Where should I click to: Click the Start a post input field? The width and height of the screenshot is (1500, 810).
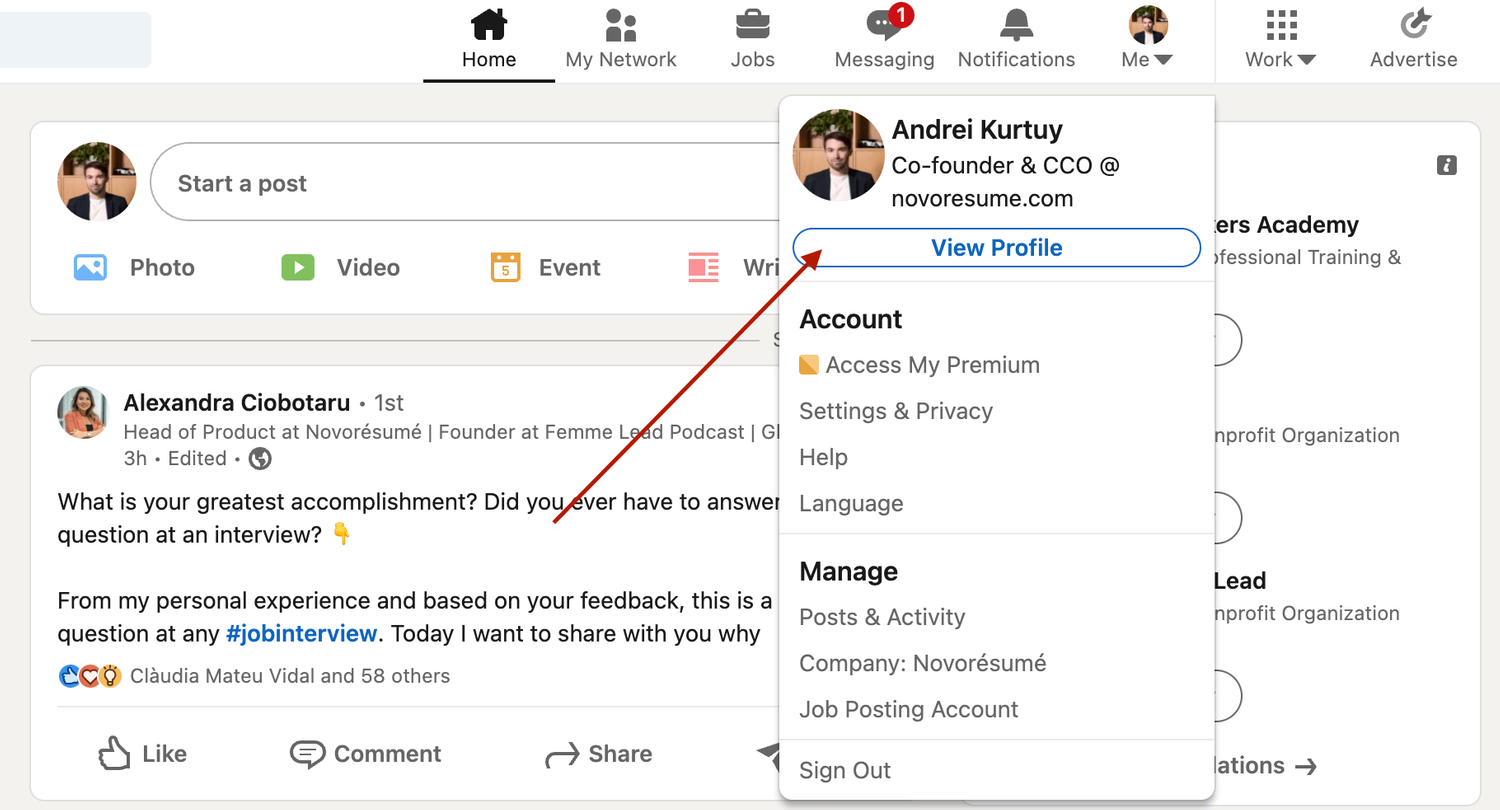click(400, 182)
